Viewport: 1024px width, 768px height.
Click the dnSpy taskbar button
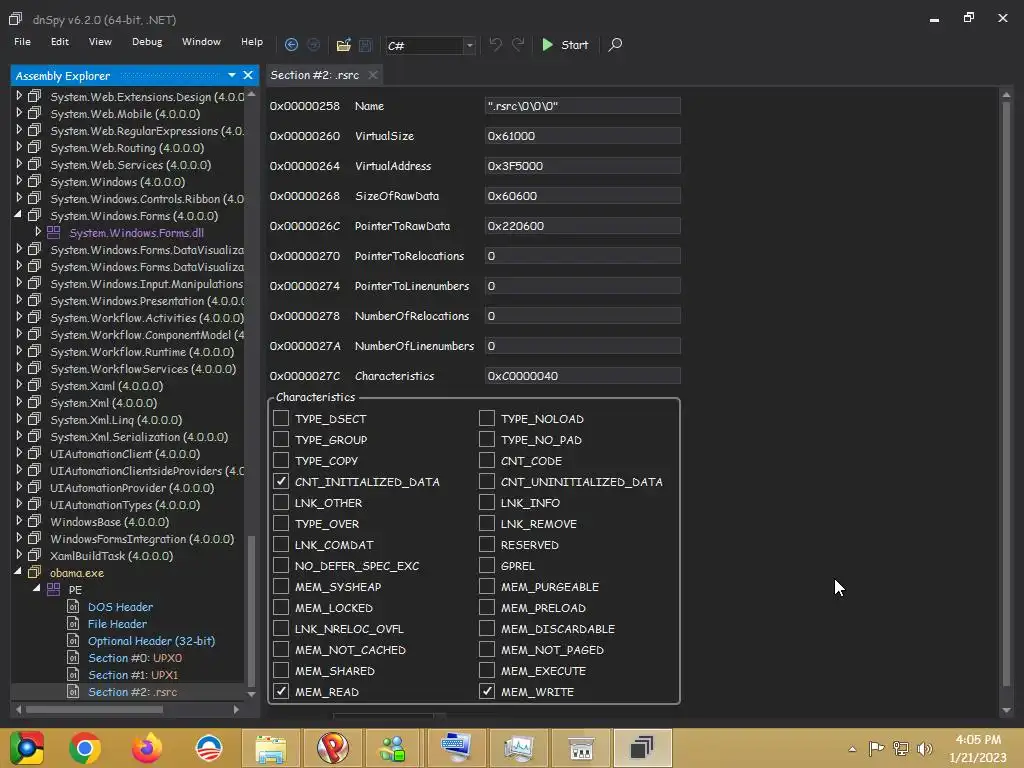point(643,748)
